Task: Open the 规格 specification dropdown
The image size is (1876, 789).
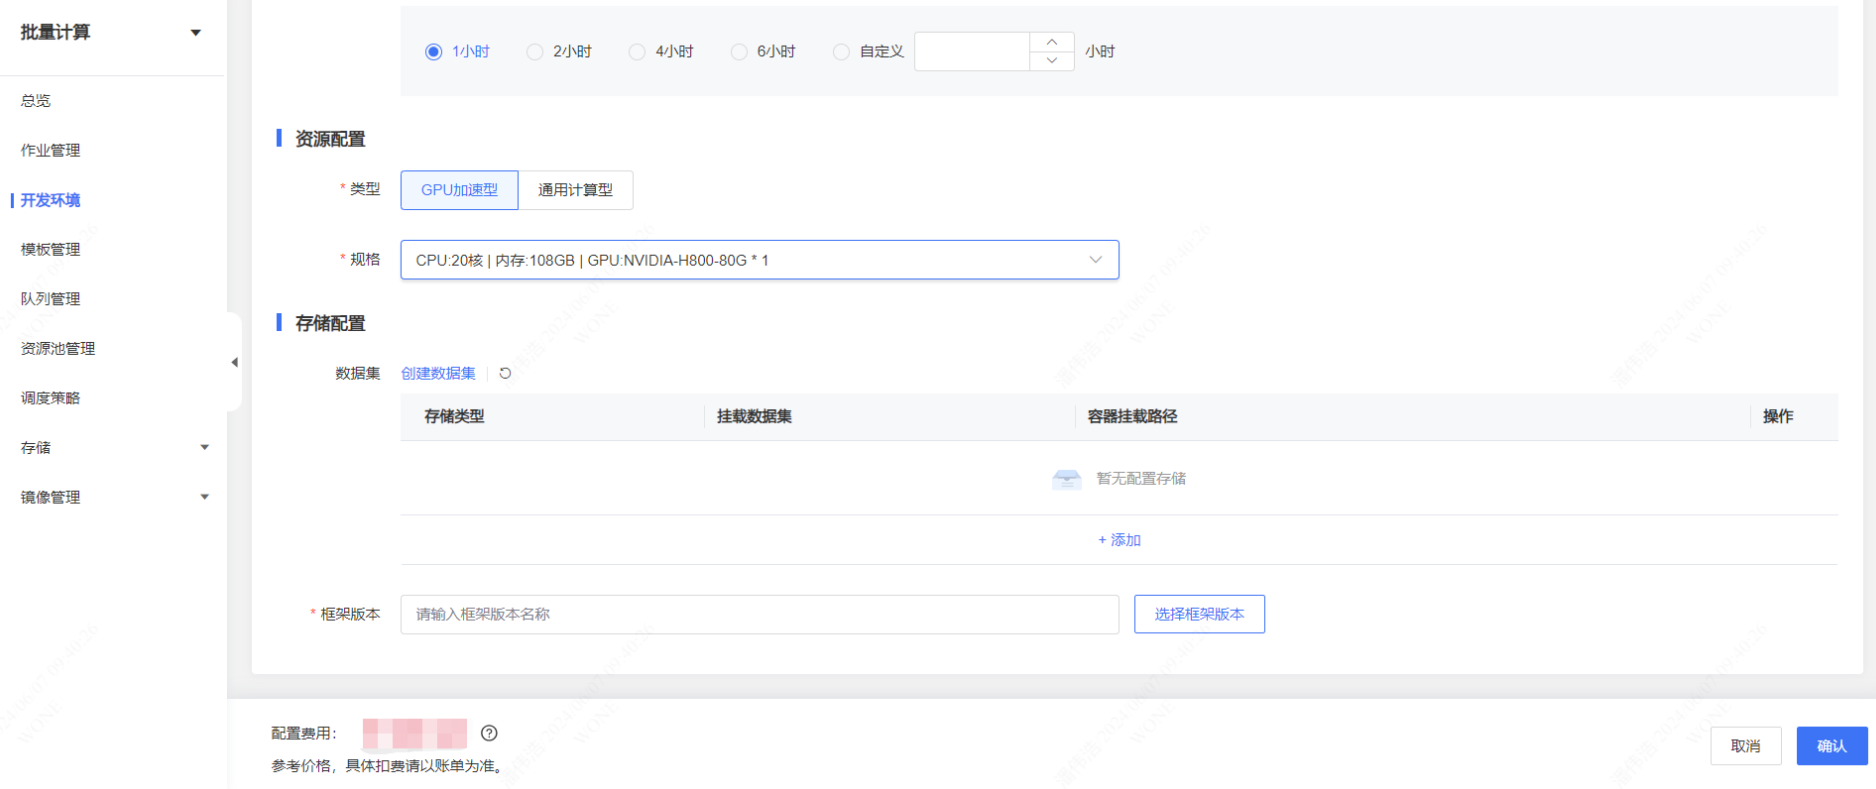Action: click(x=759, y=260)
